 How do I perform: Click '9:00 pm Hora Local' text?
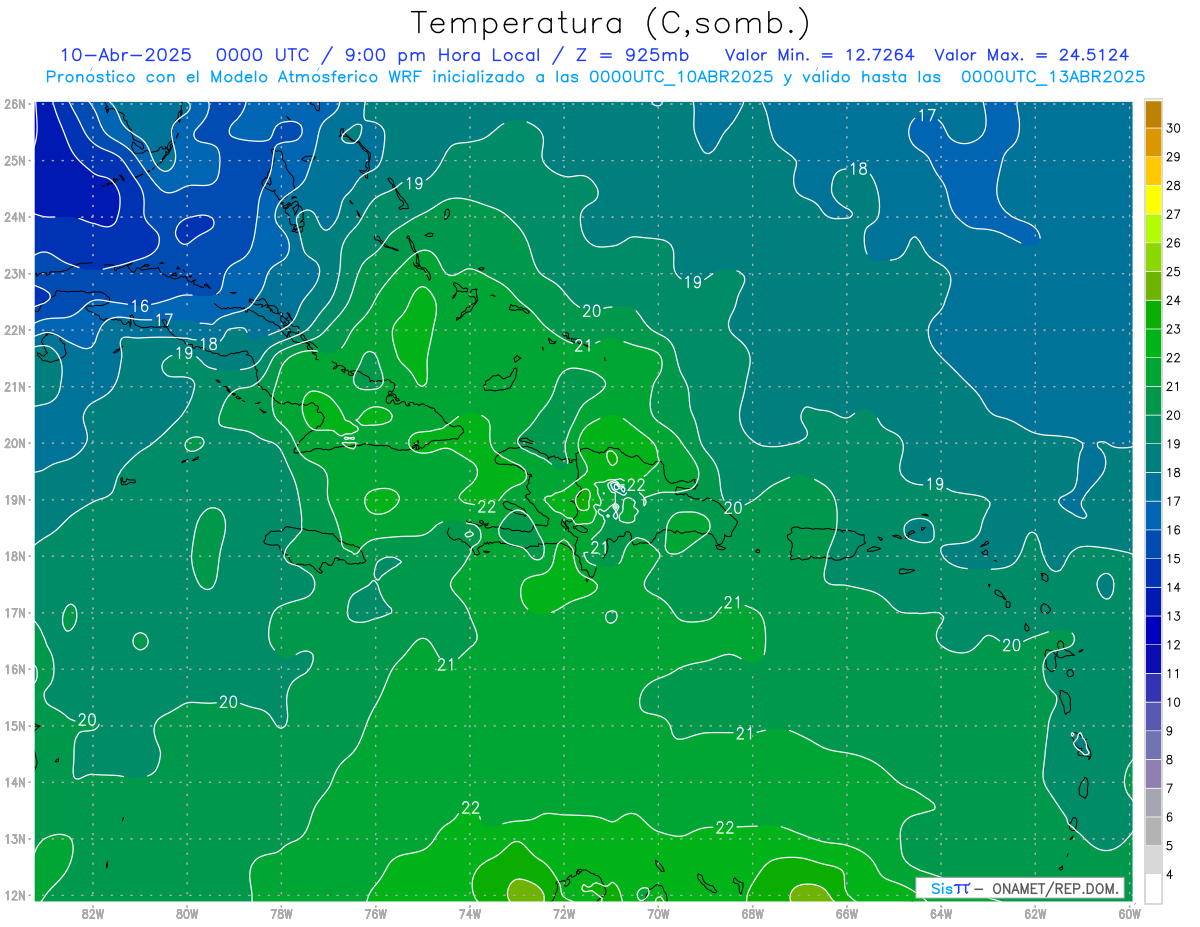[445, 55]
